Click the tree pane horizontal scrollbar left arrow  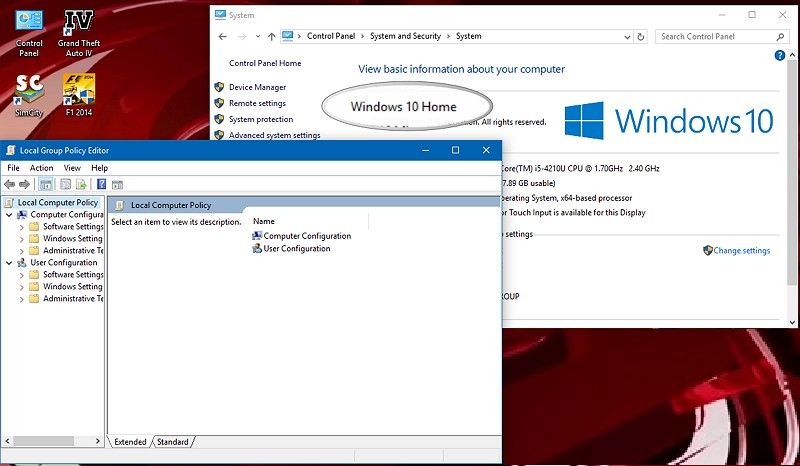tap(7, 440)
